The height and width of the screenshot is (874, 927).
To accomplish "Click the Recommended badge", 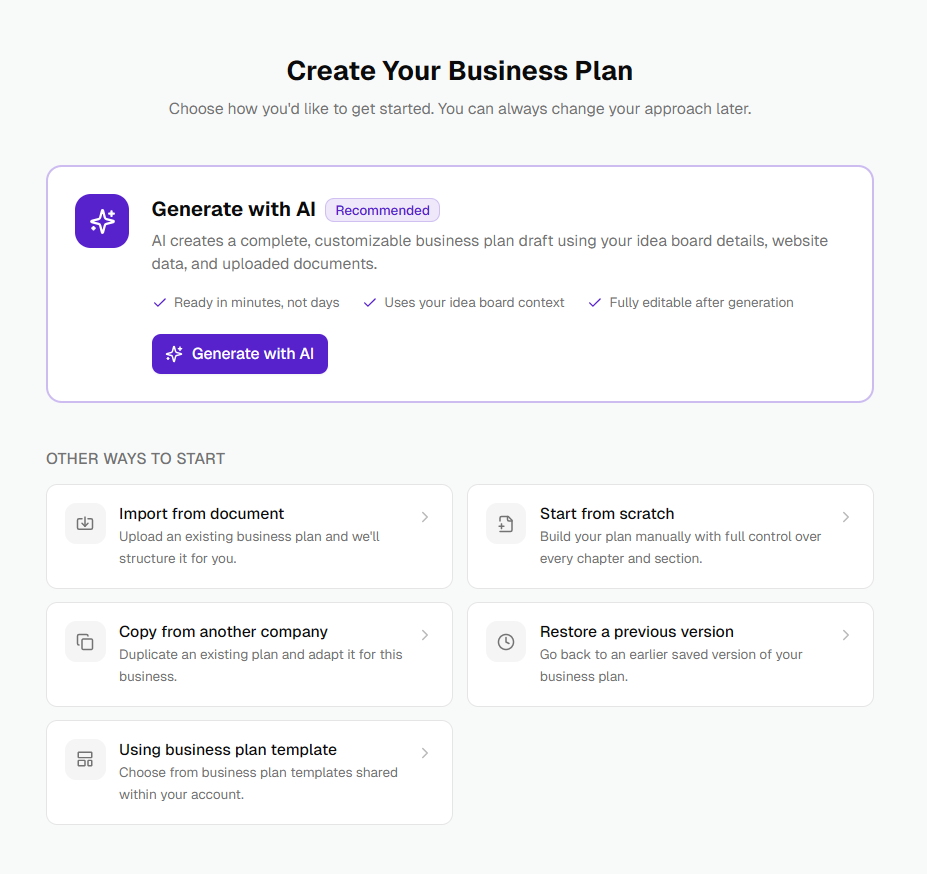I will click(383, 211).
